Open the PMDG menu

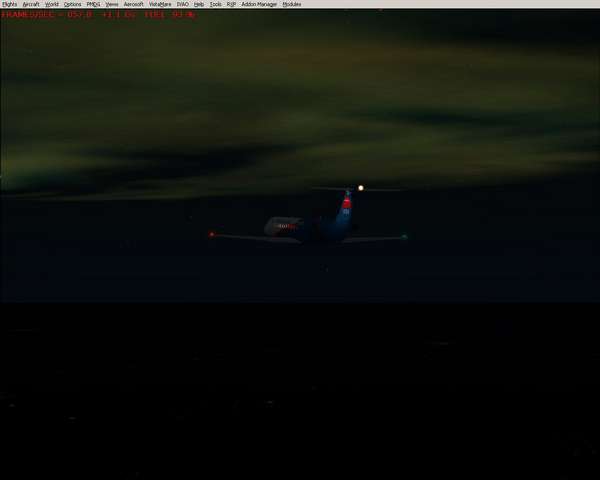[x=93, y=4]
